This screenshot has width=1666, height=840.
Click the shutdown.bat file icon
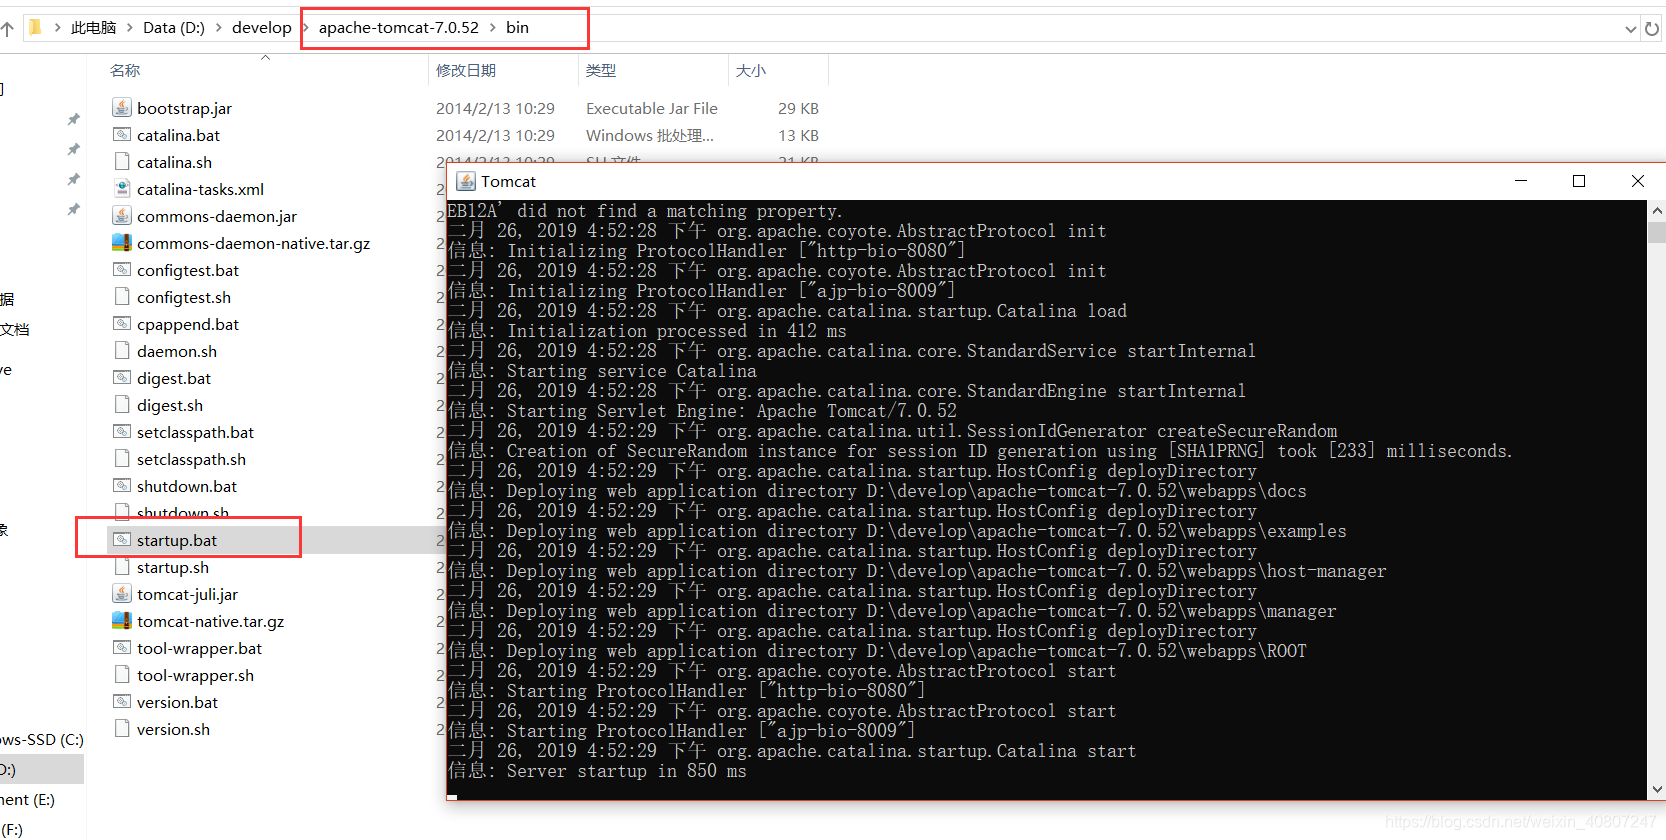(122, 486)
